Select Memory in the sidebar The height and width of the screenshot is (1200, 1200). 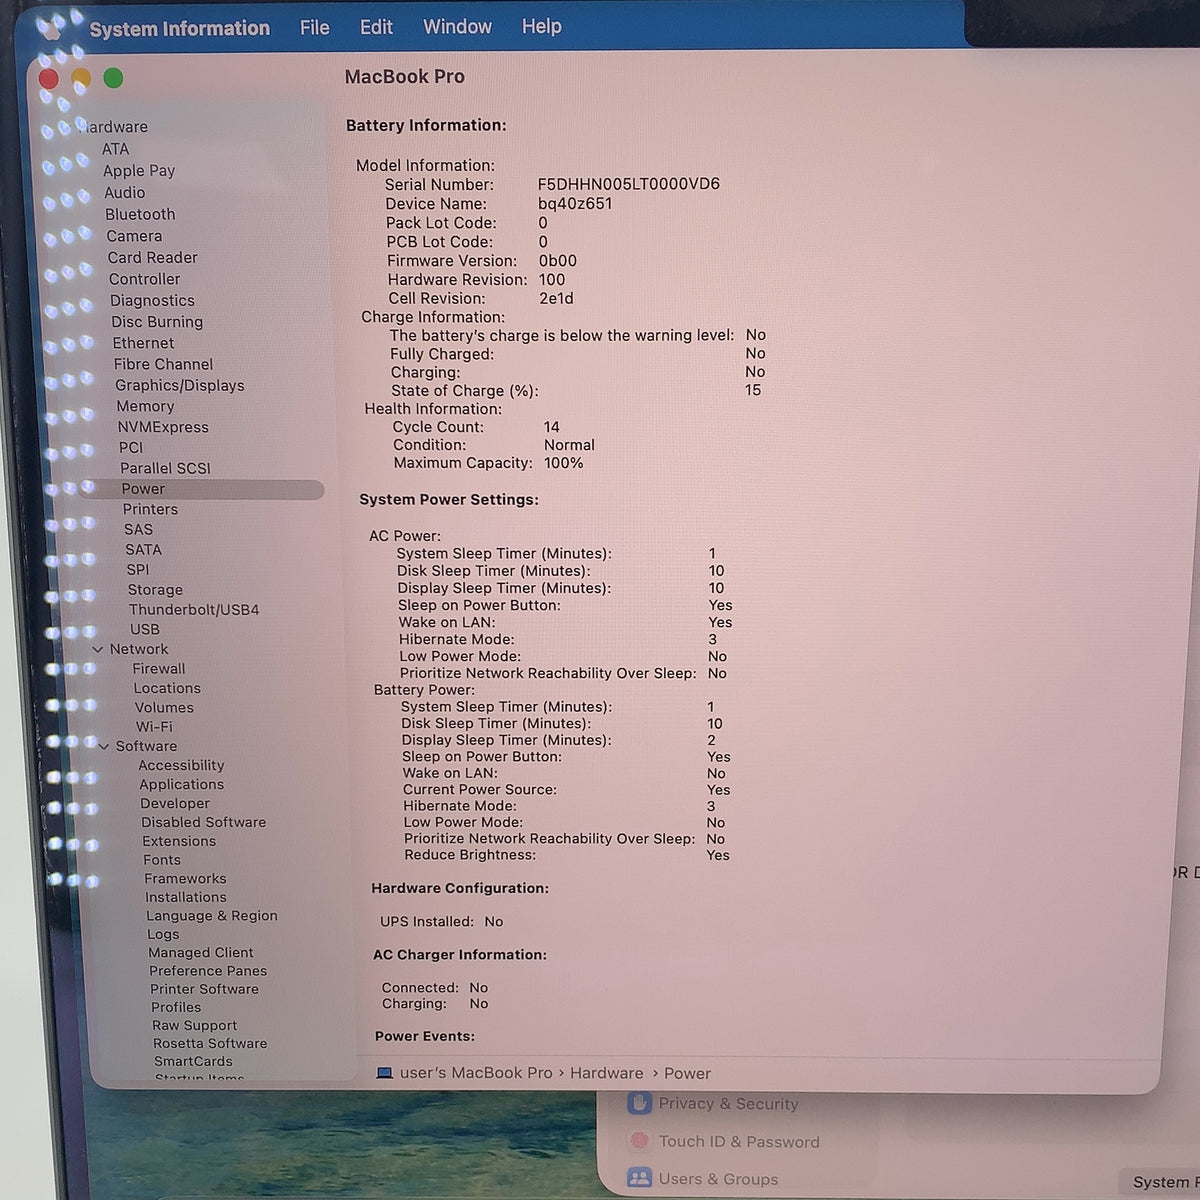145,407
